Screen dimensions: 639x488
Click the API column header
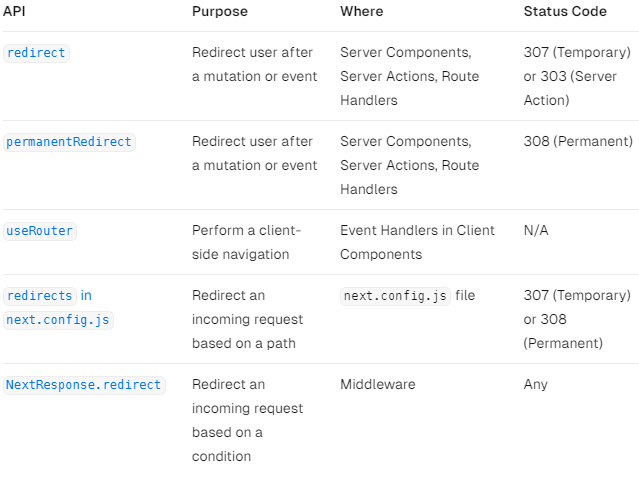tap(13, 11)
